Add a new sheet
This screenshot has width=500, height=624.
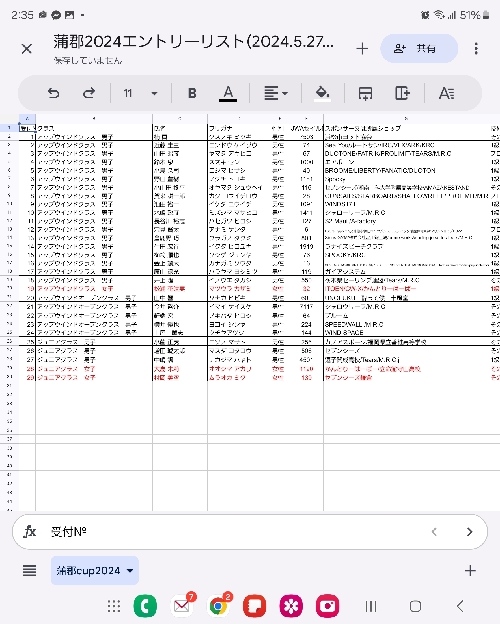coord(470,571)
